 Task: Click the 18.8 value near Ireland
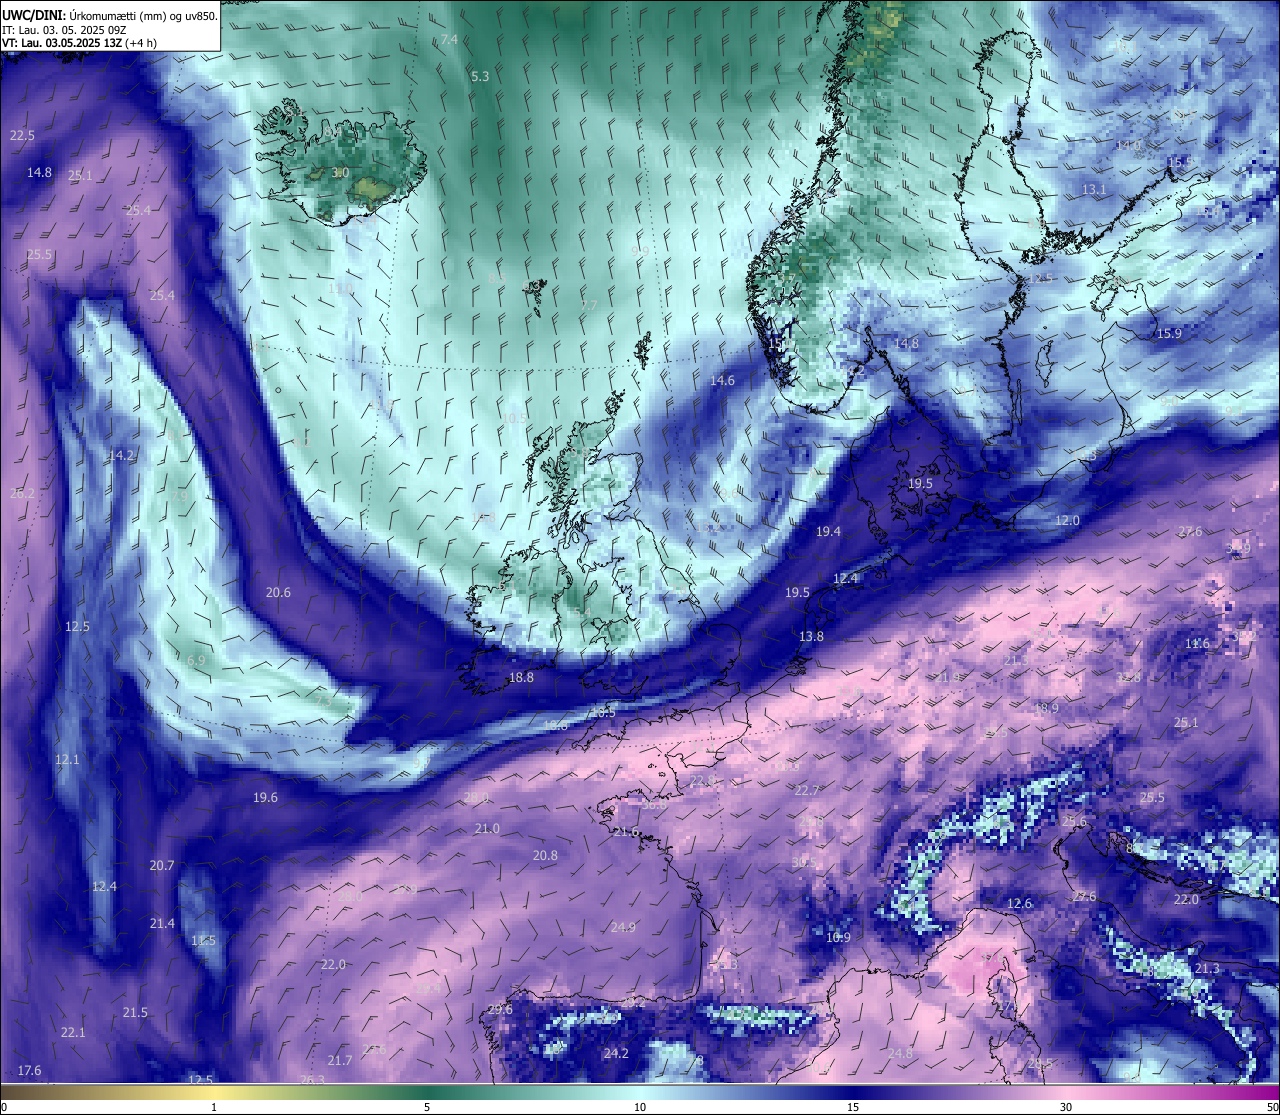521,678
